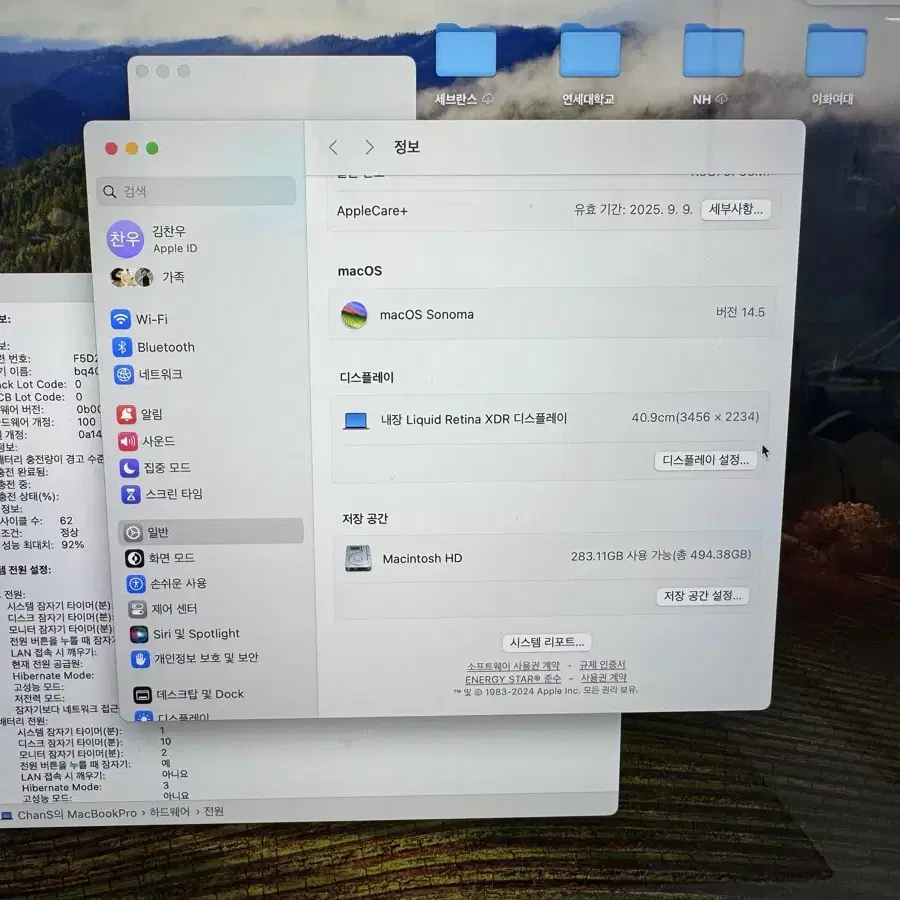Click 전원 in System Information path bar
Screen dimensions: 900x900
pos(214,811)
